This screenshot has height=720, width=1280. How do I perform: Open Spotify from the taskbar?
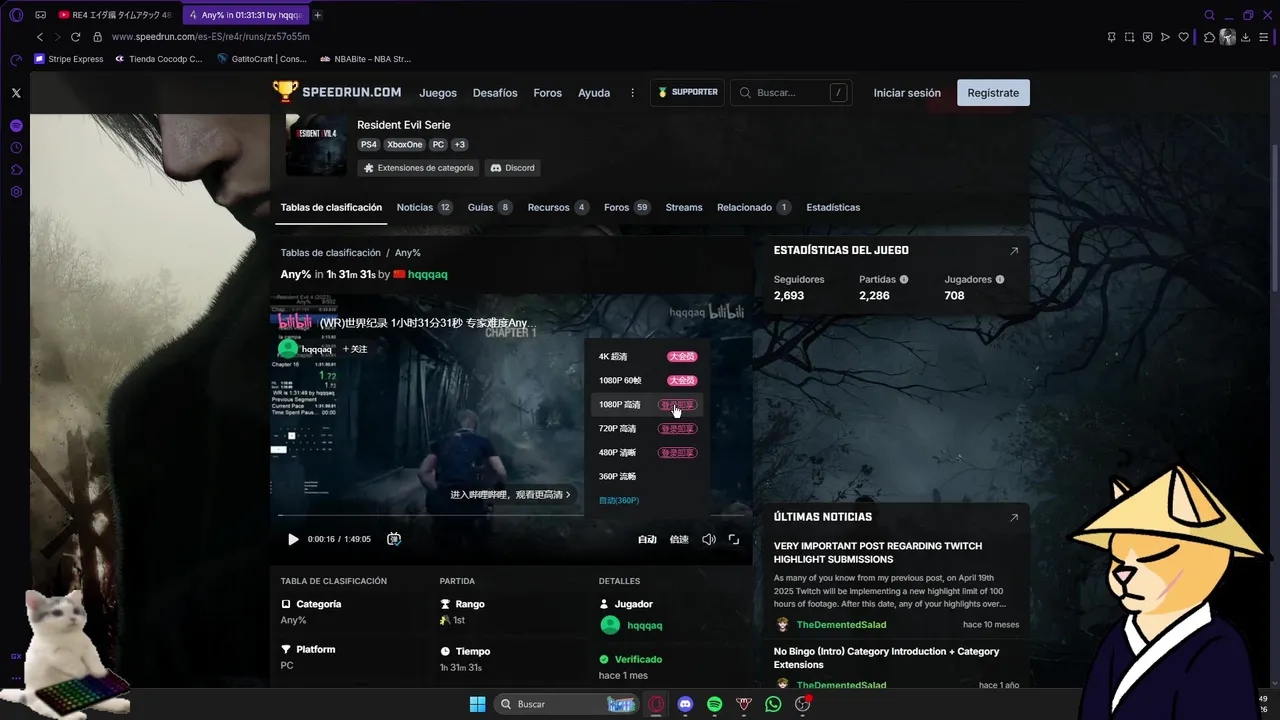click(714, 704)
